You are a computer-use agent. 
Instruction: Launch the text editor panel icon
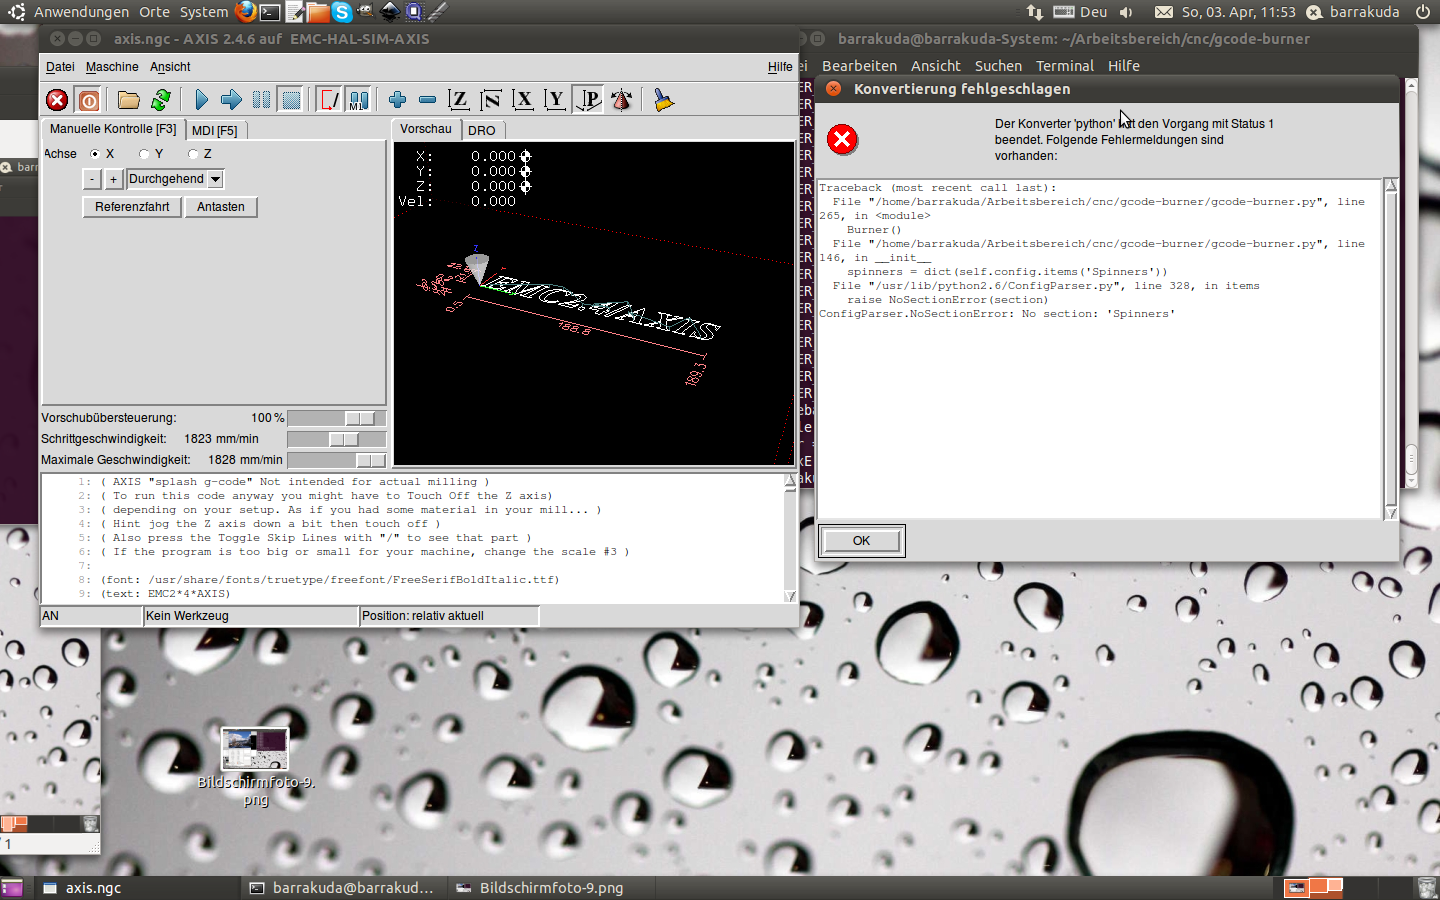click(294, 12)
